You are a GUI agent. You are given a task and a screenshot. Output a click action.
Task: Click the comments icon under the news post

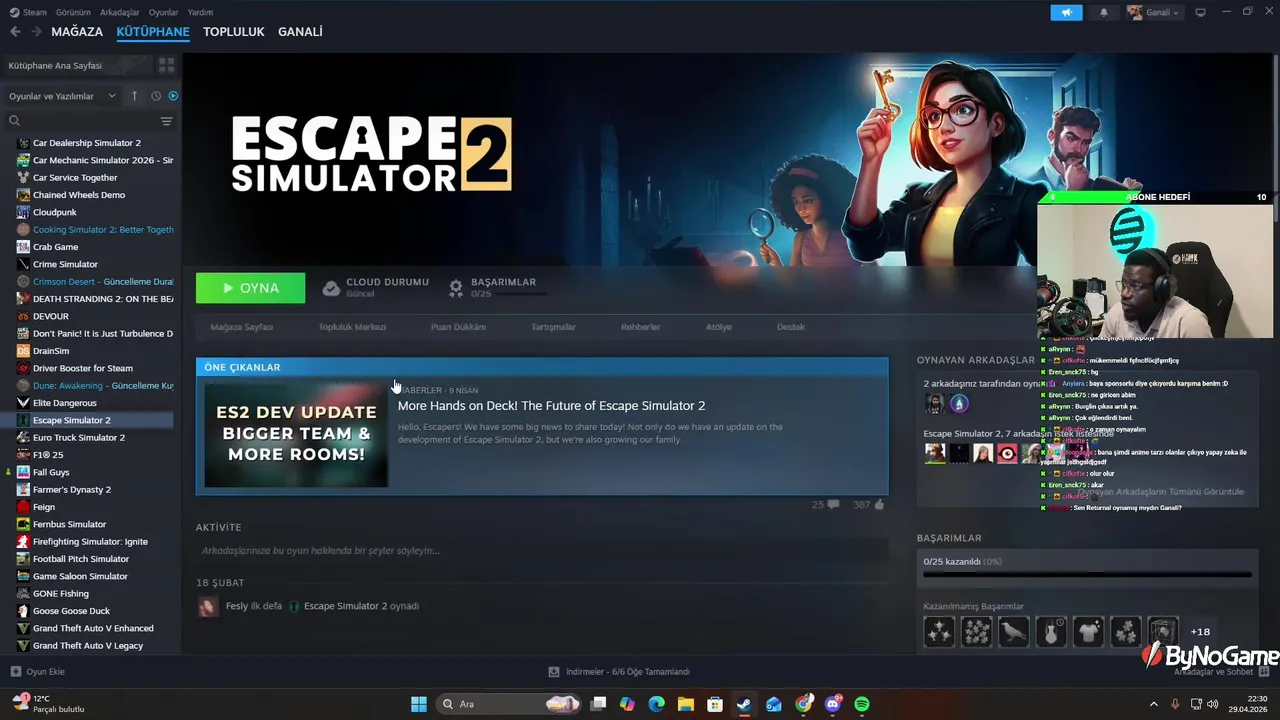[833, 505]
